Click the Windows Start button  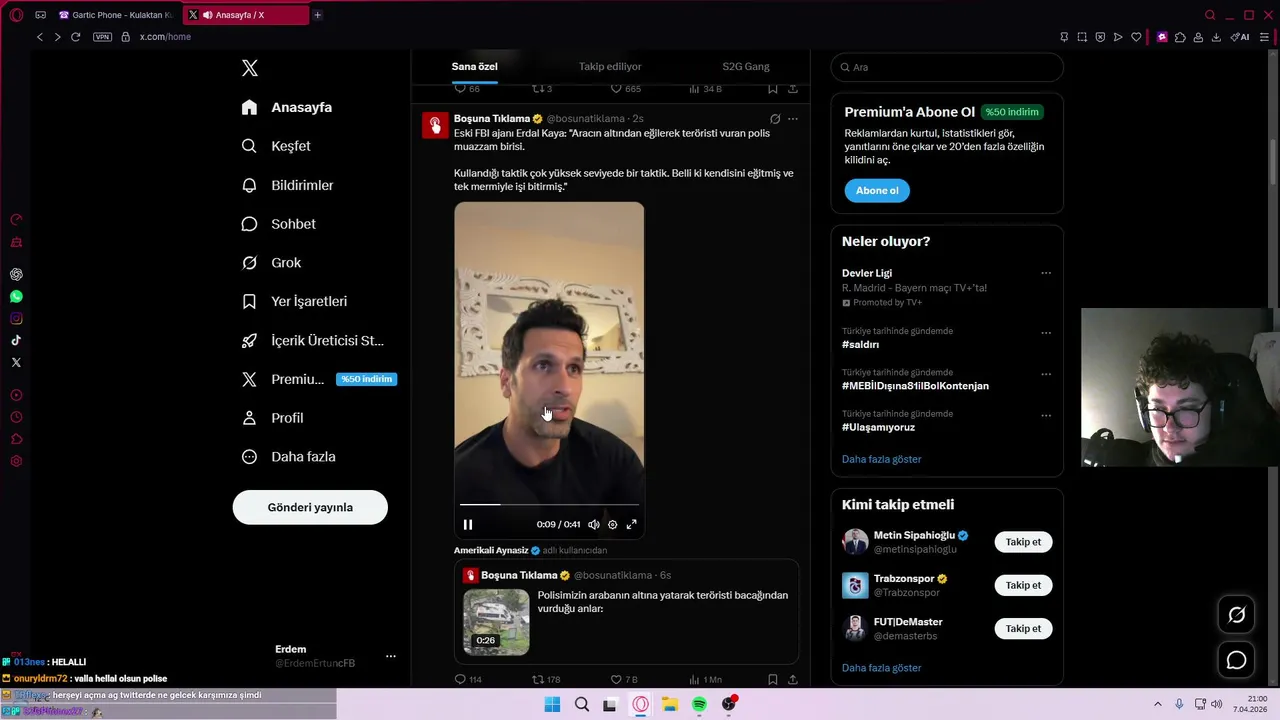coord(552,705)
